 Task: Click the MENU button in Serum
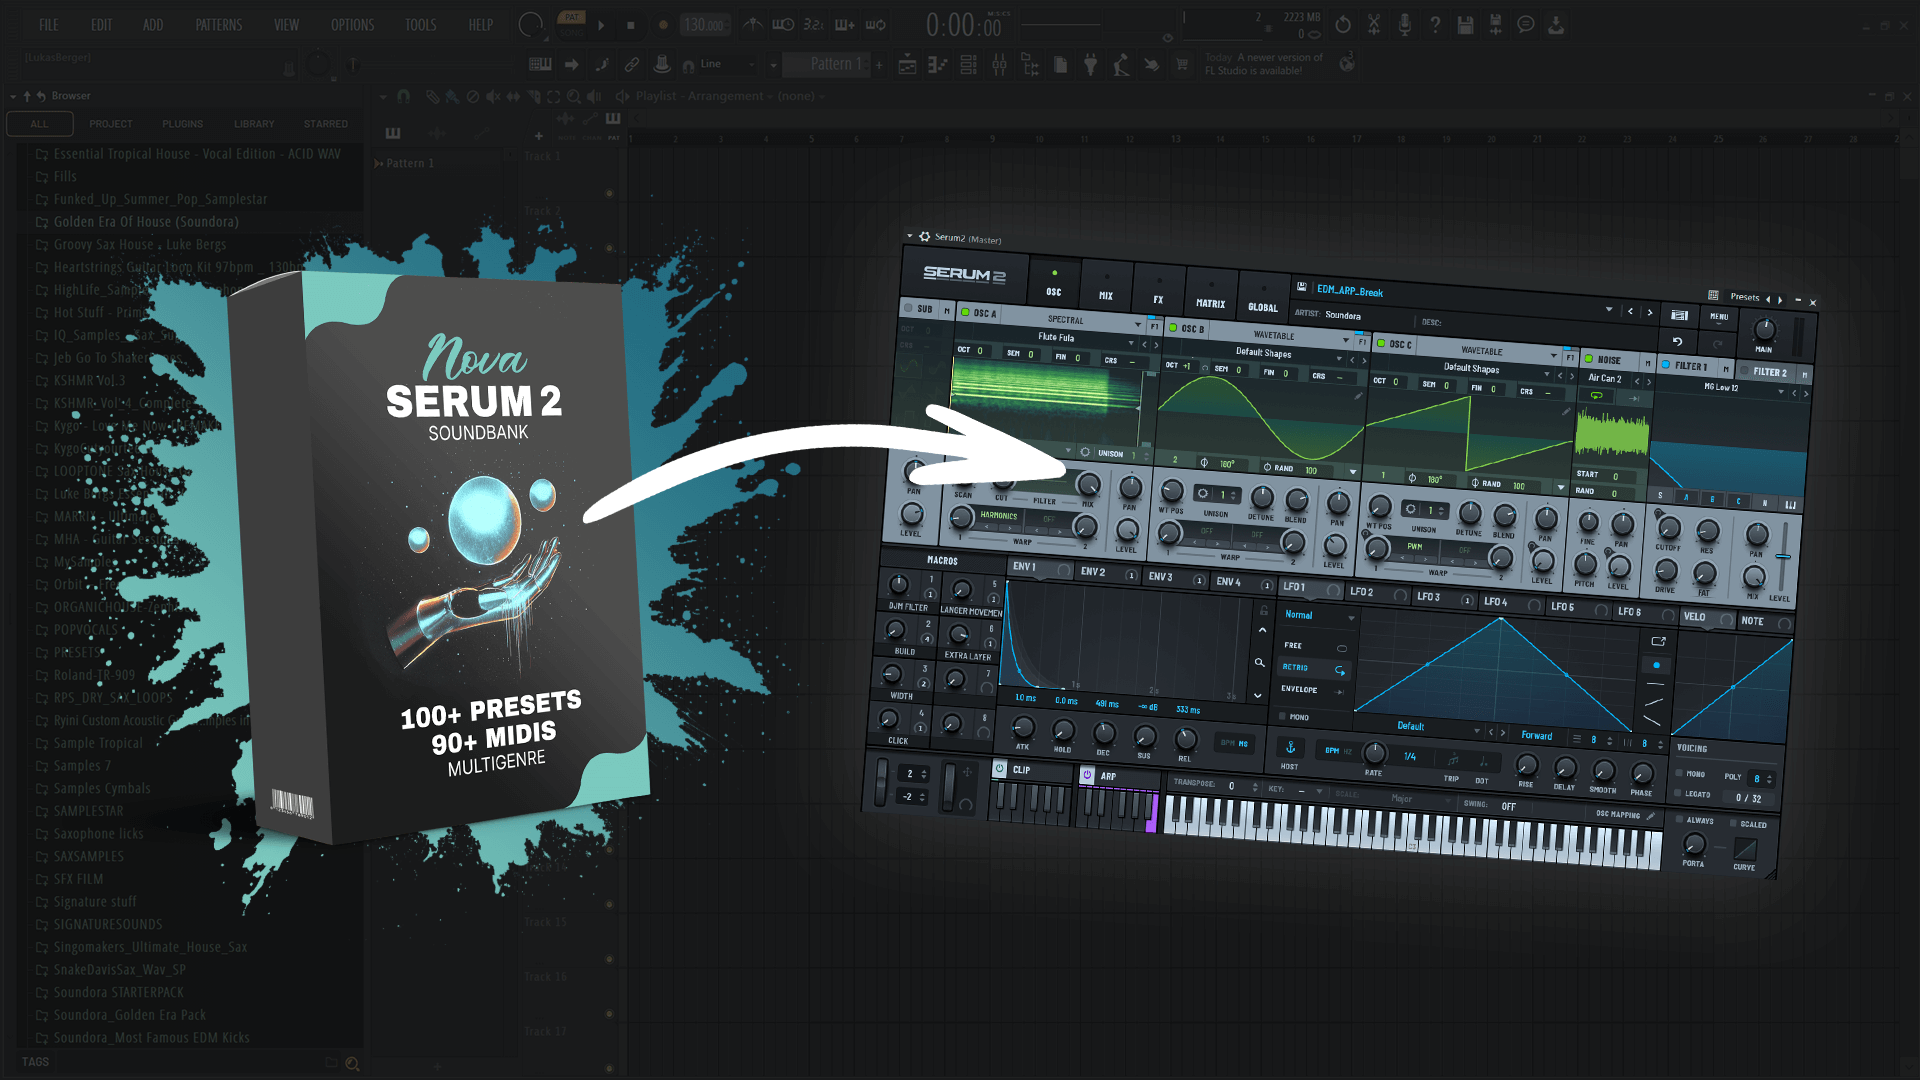[1718, 317]
